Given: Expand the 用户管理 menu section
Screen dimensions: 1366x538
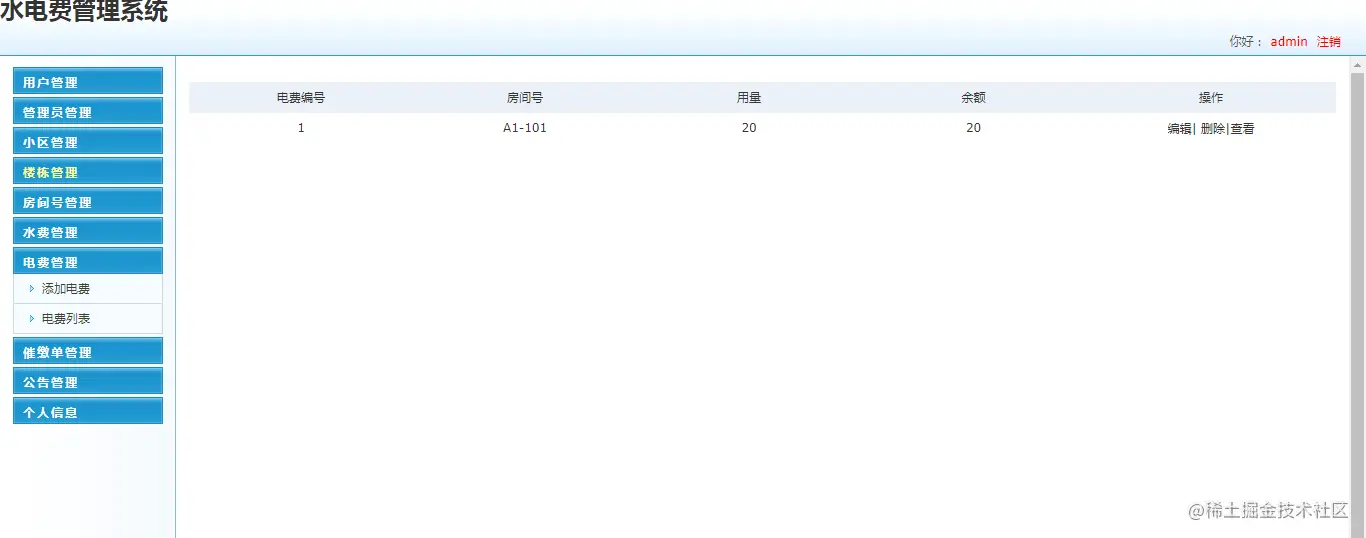Looking at the screenshot, I should click(x=88, y=82).
